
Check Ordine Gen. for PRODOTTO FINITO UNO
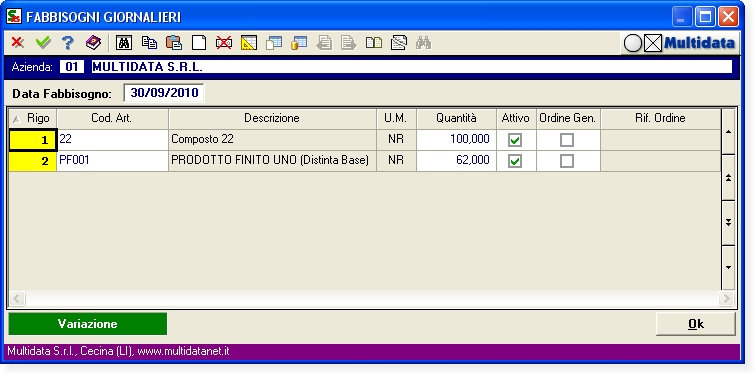coord(567,161)
